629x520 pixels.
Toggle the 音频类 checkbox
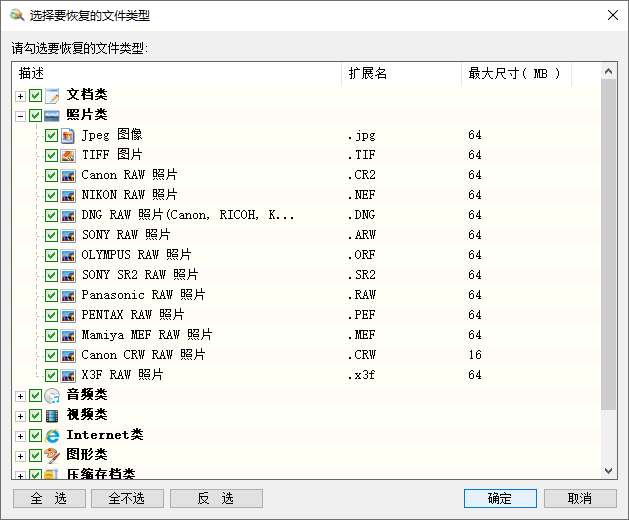[35, 396]
